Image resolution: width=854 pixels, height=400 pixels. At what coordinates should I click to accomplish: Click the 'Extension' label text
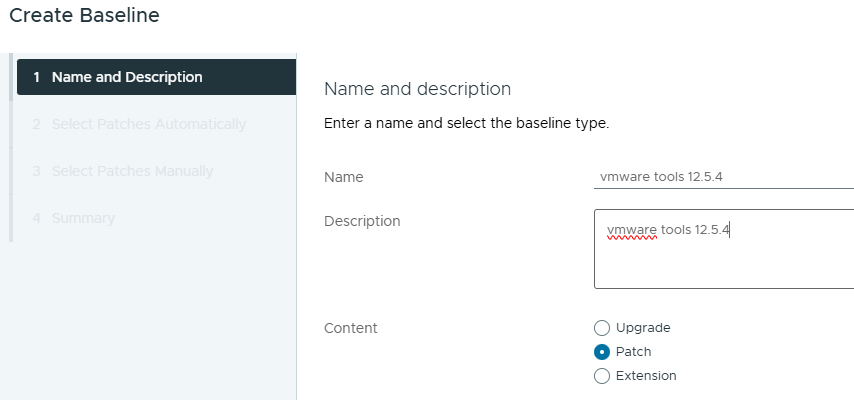click(x=646, y=376)
